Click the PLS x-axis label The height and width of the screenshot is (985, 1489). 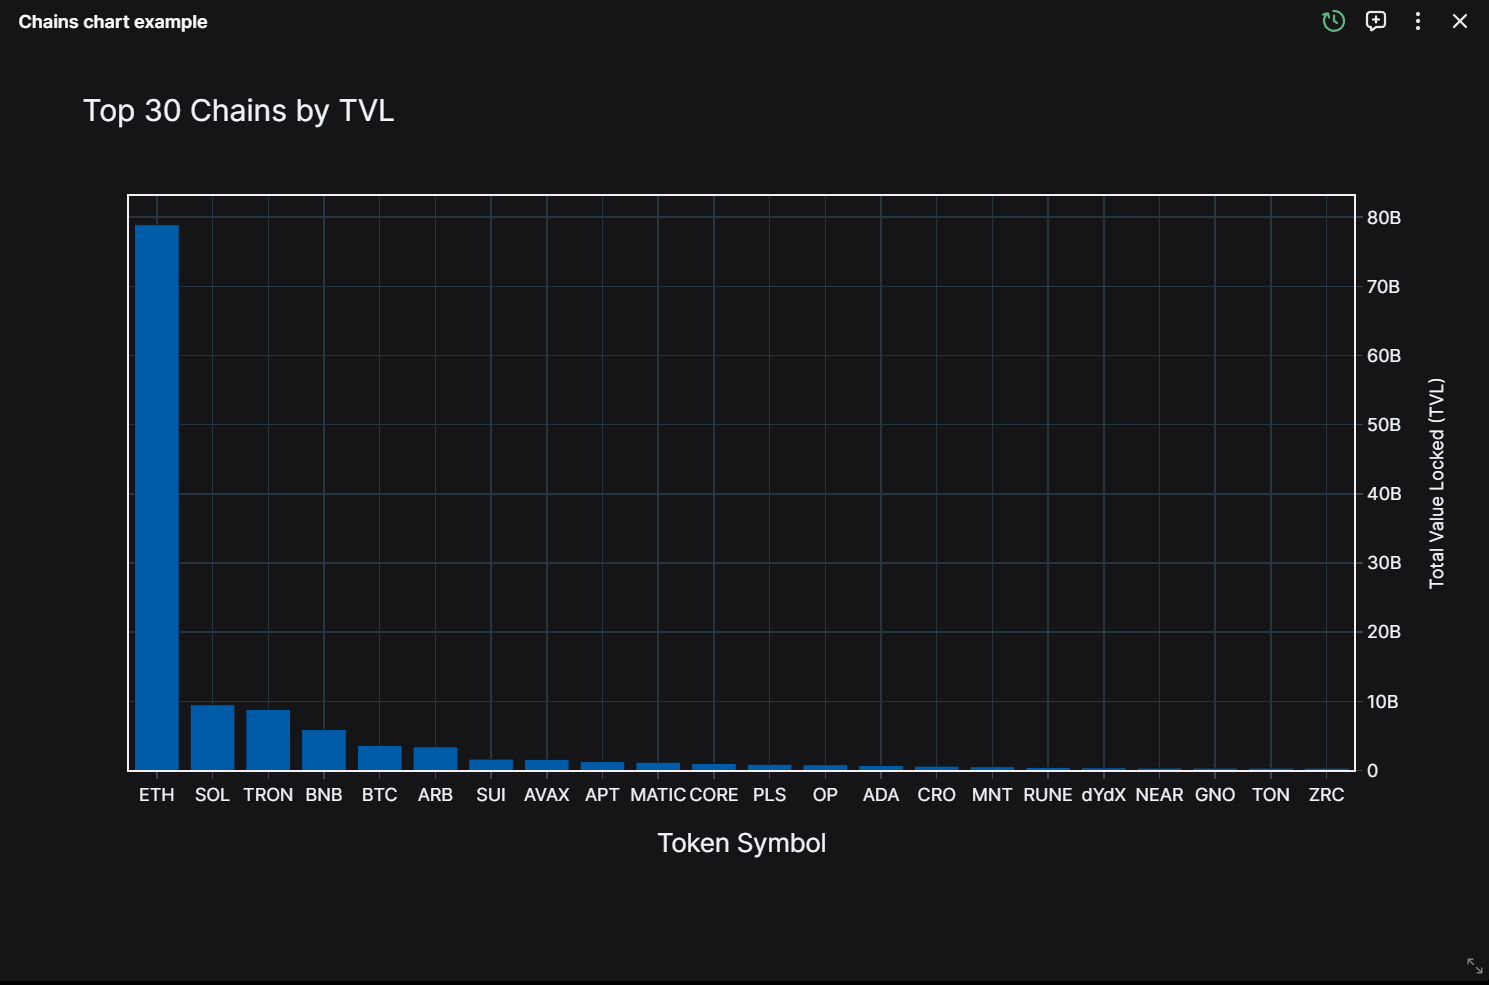(770, 795)
